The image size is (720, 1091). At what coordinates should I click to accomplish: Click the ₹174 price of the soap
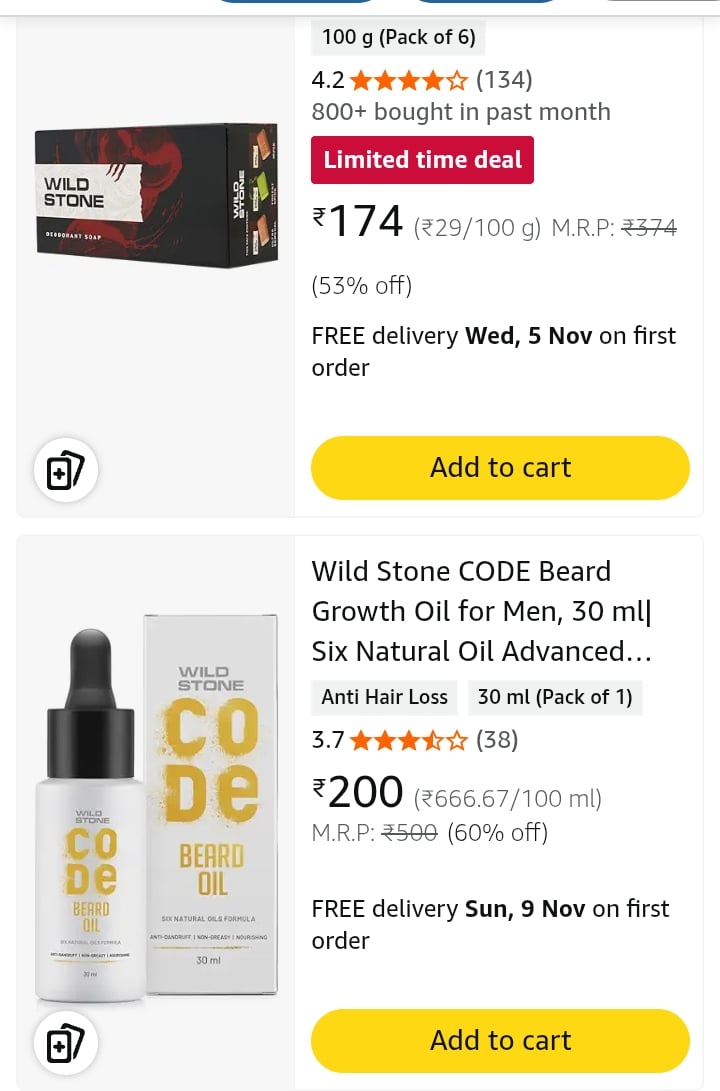[x=358, y=222]
